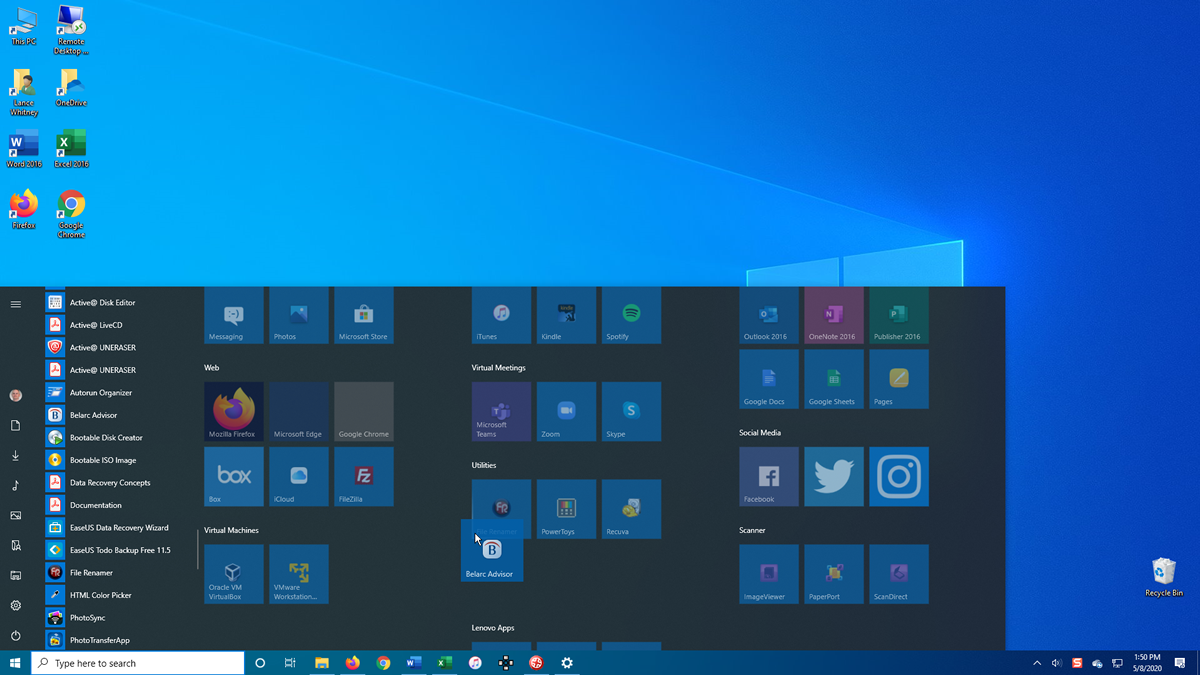Open the iCloud tile

coord(299,476)
